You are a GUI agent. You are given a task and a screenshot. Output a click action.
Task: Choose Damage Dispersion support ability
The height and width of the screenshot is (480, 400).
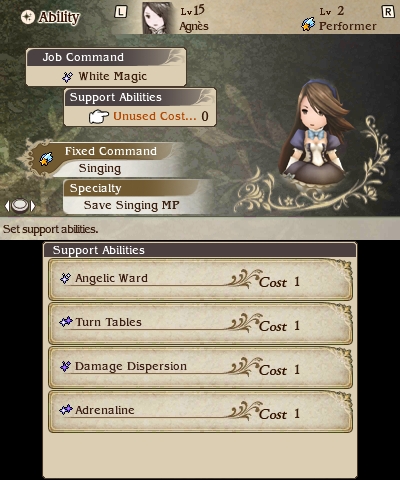(200, 368)
